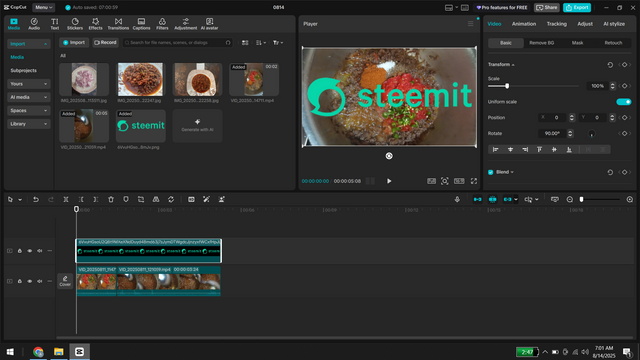Open the Text panel

(x=55, y=24)
